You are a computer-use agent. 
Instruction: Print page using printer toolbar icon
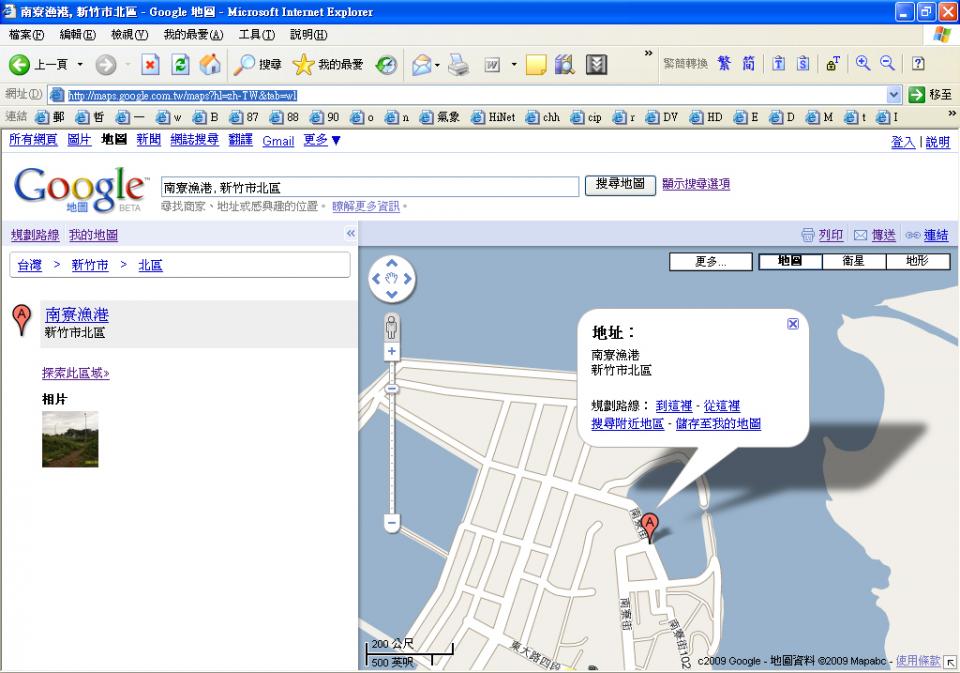[458, 64]
